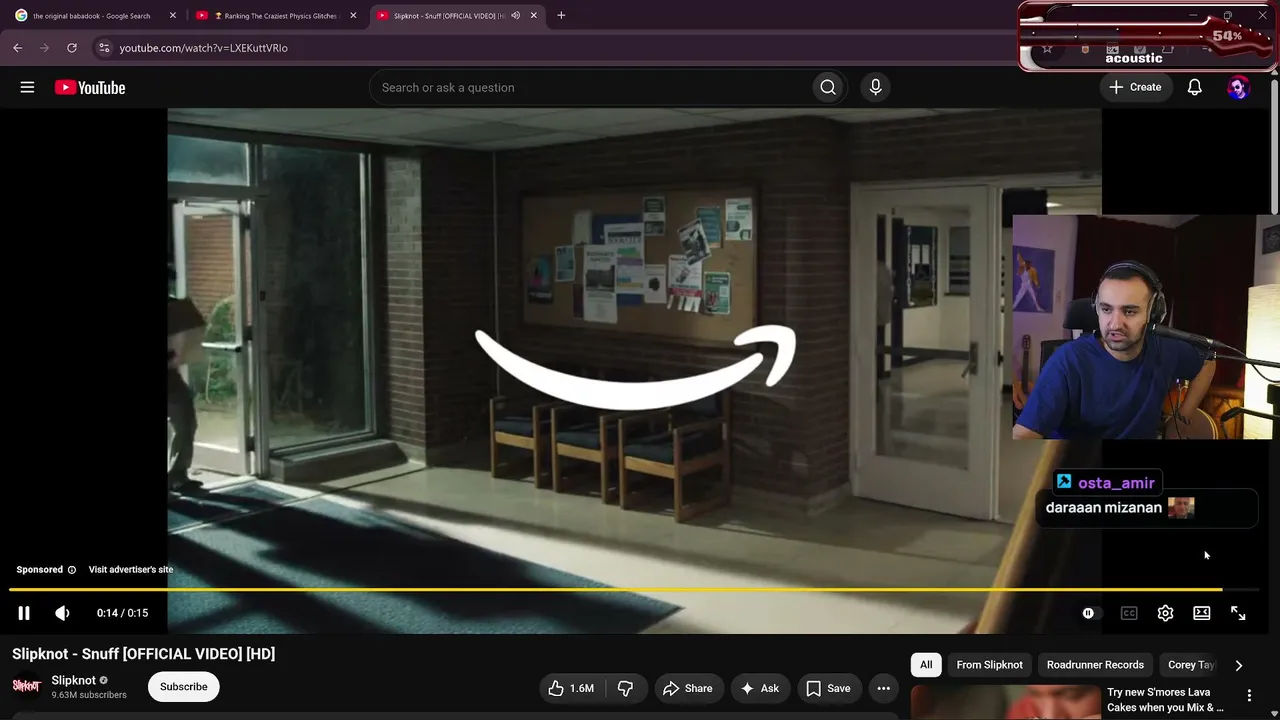Subscribe to the Slipknot channel
Image resolution: width=1280 pixels, height=720 pixels.
pos(184,687)
